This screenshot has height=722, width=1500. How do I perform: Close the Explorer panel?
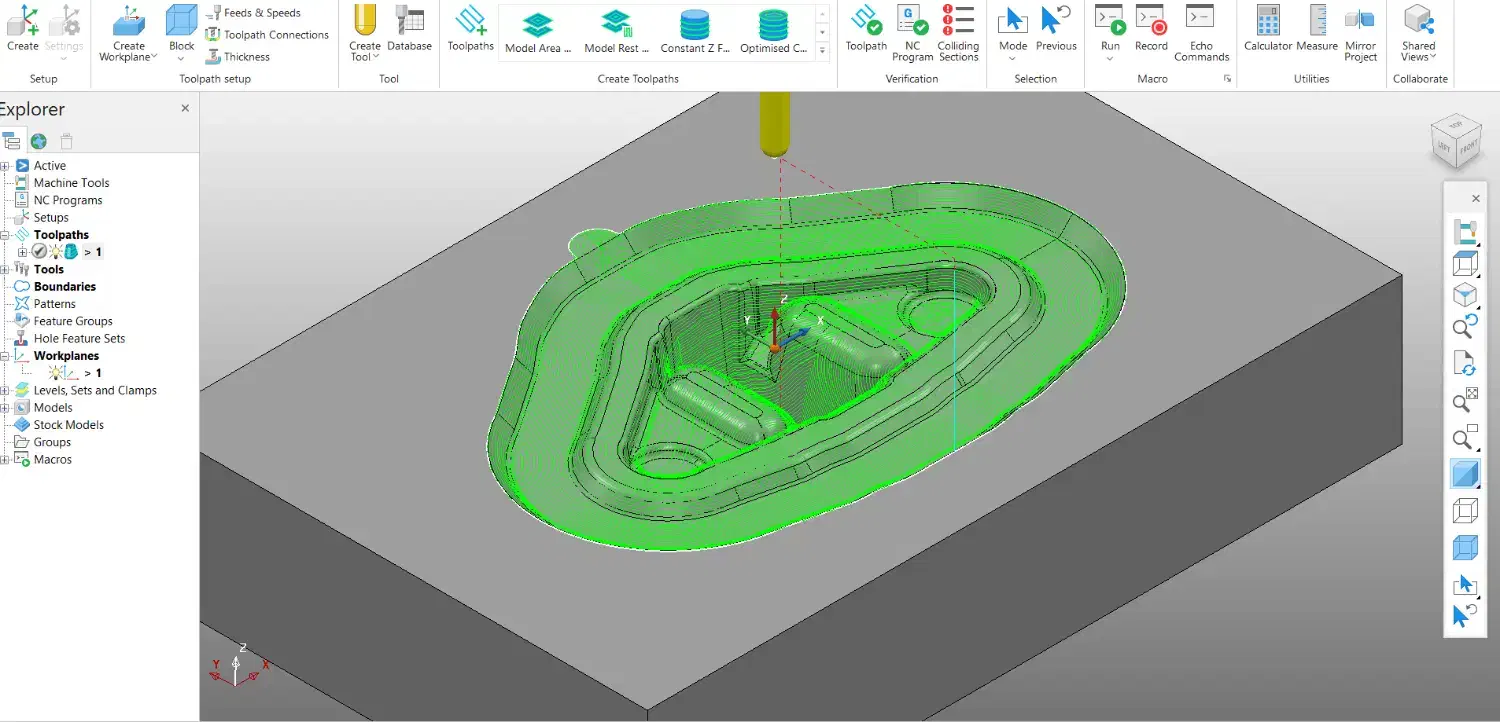point(185,108)
